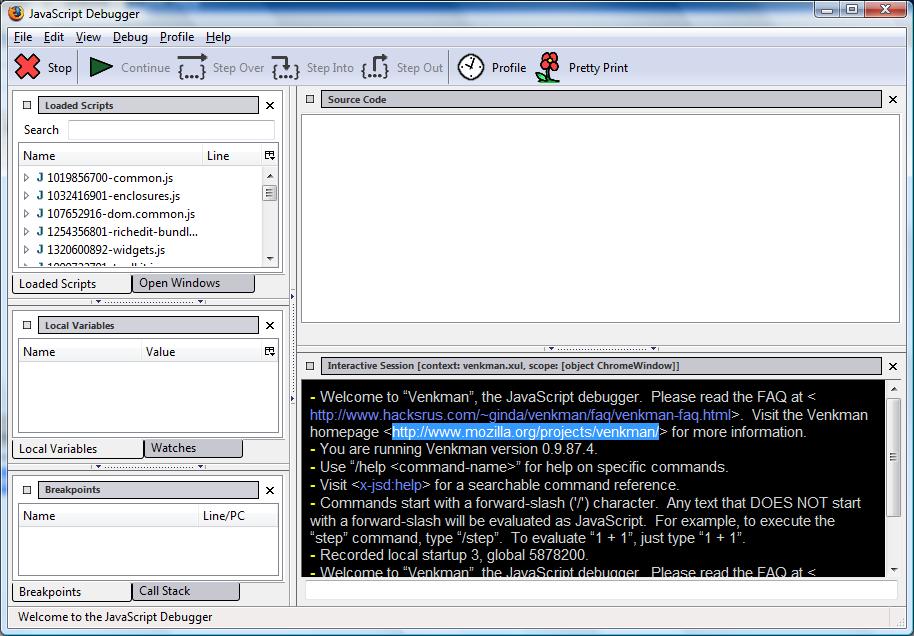The image size is (914, 636).
Task: Open the venkman-faq.html link
Action: [x=520, y=414]
